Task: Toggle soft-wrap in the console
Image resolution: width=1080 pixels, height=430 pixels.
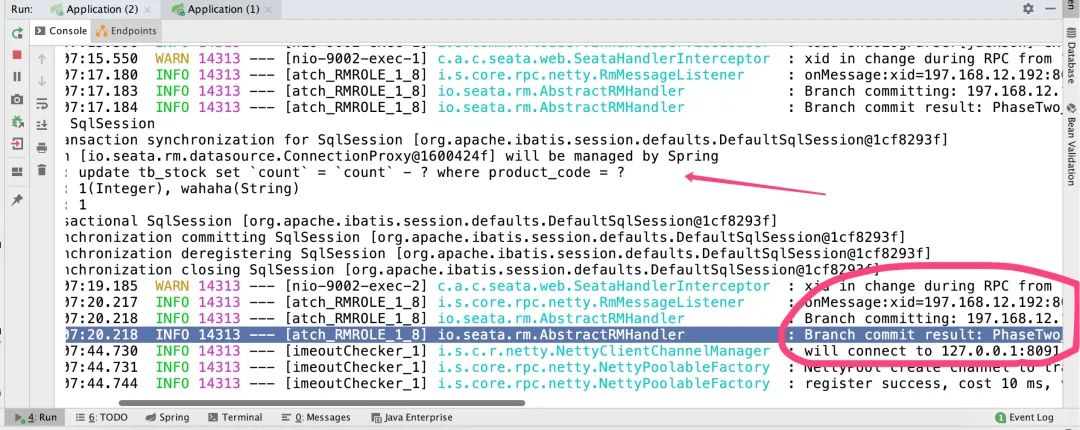Action: (41, 103)
